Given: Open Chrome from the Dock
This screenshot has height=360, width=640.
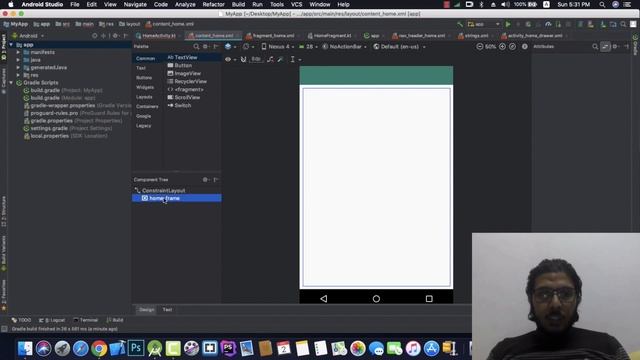Looking at the screenshot, I should click(x=99, y=349).
